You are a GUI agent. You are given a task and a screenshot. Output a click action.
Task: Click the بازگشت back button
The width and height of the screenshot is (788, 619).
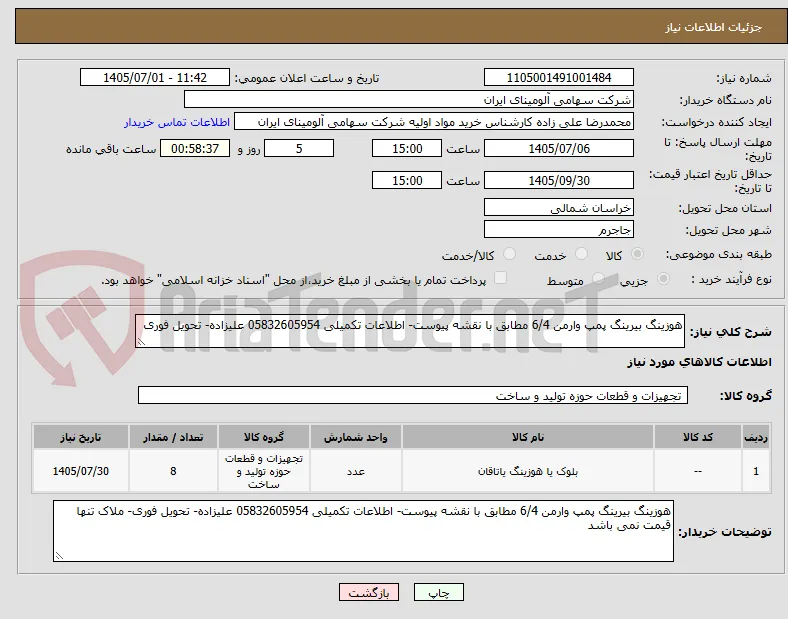[369, 592]
